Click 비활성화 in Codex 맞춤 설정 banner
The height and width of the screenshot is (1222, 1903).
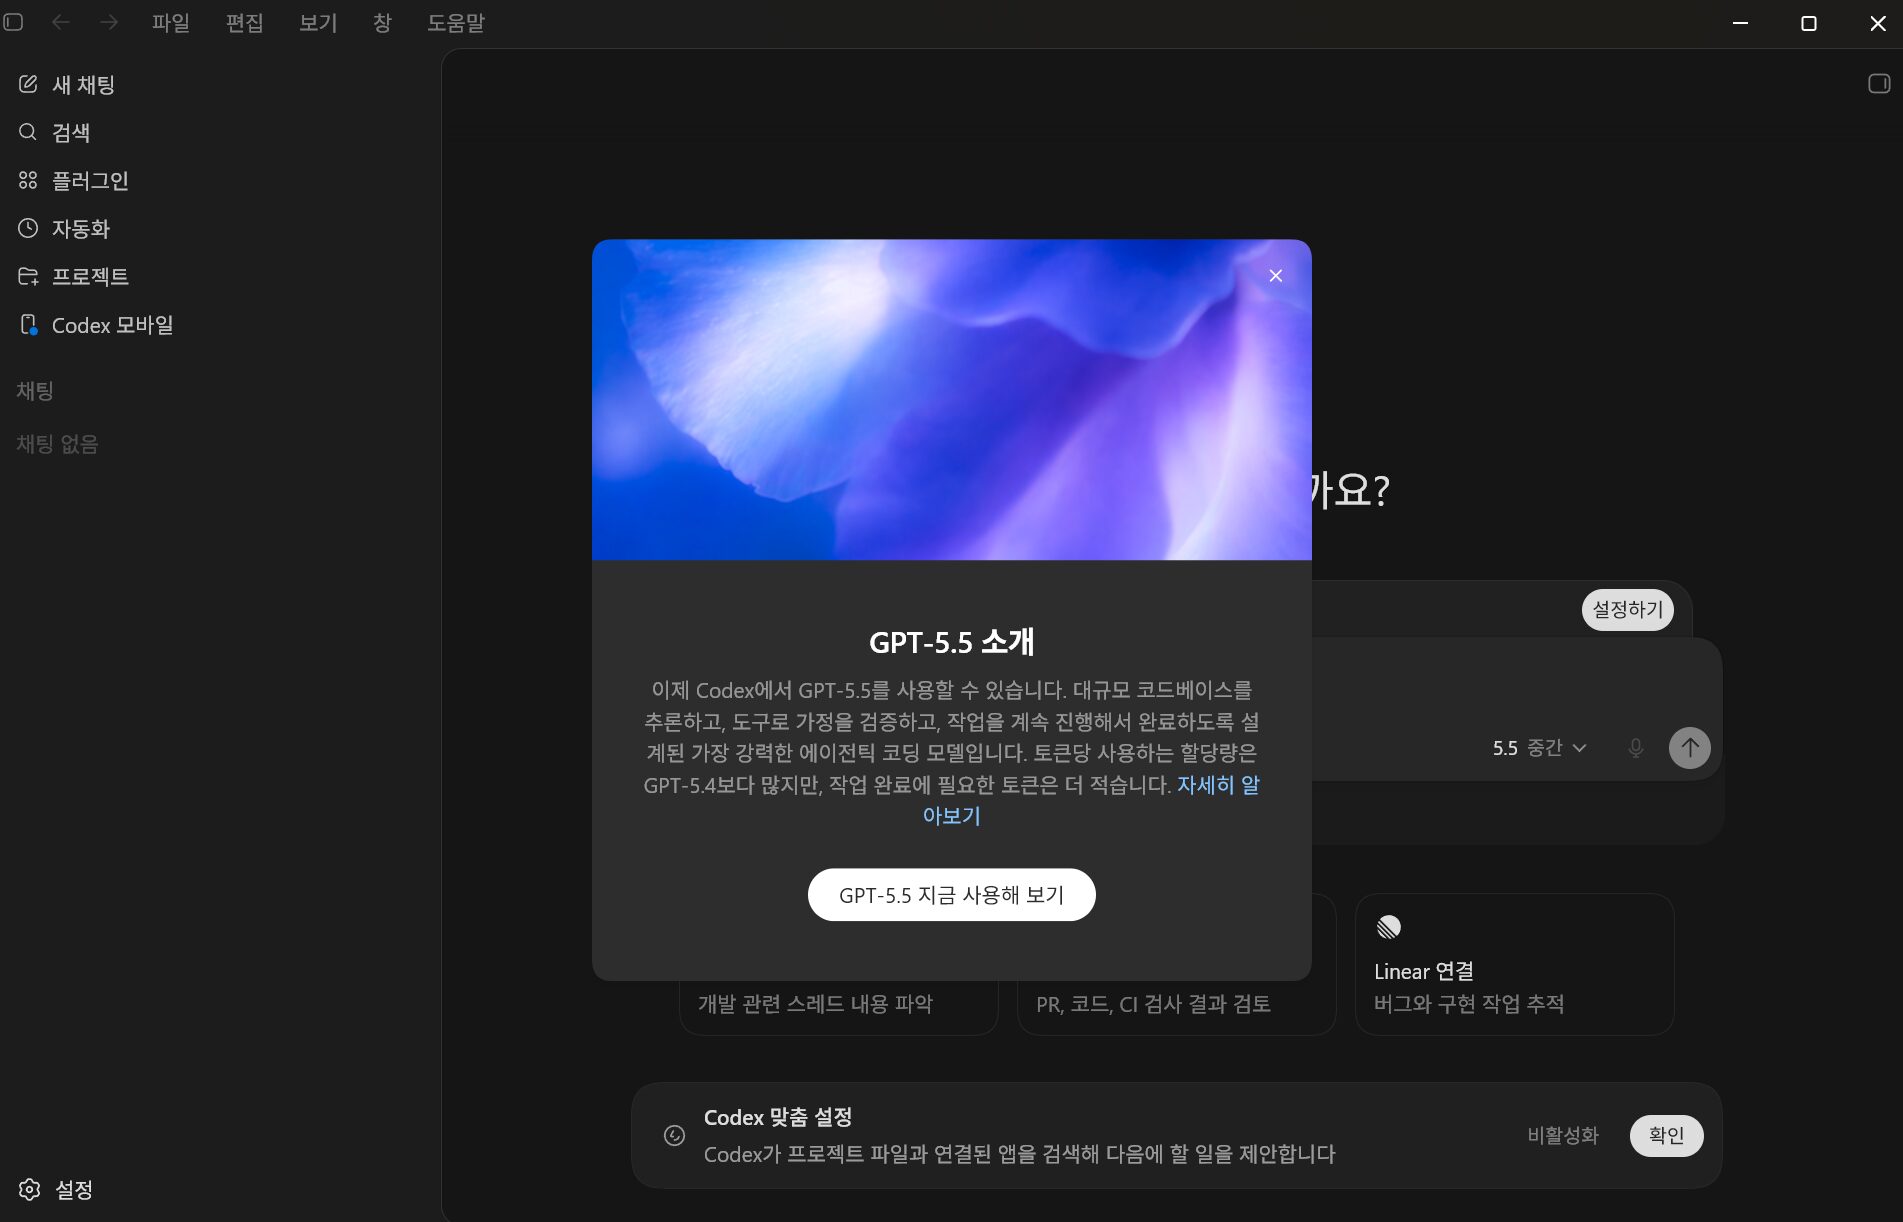(1563, 1135)
